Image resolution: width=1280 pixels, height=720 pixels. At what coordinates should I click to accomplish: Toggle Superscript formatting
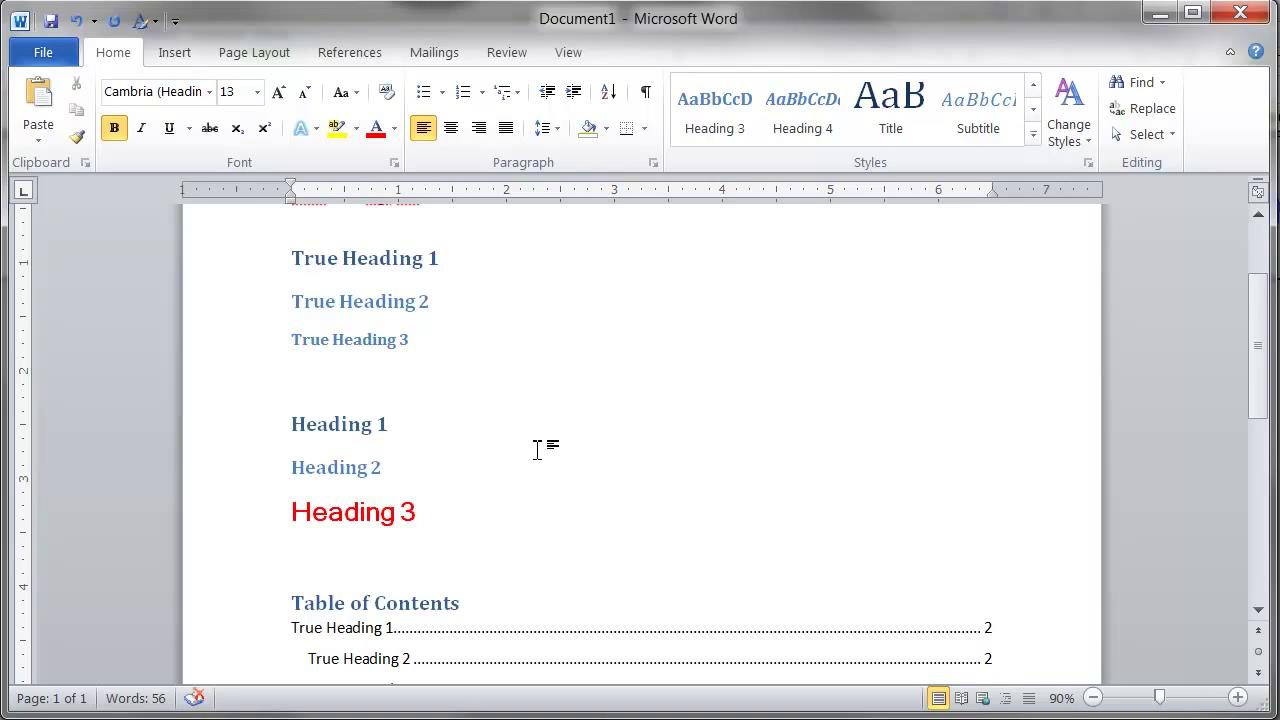click(264, 128)
